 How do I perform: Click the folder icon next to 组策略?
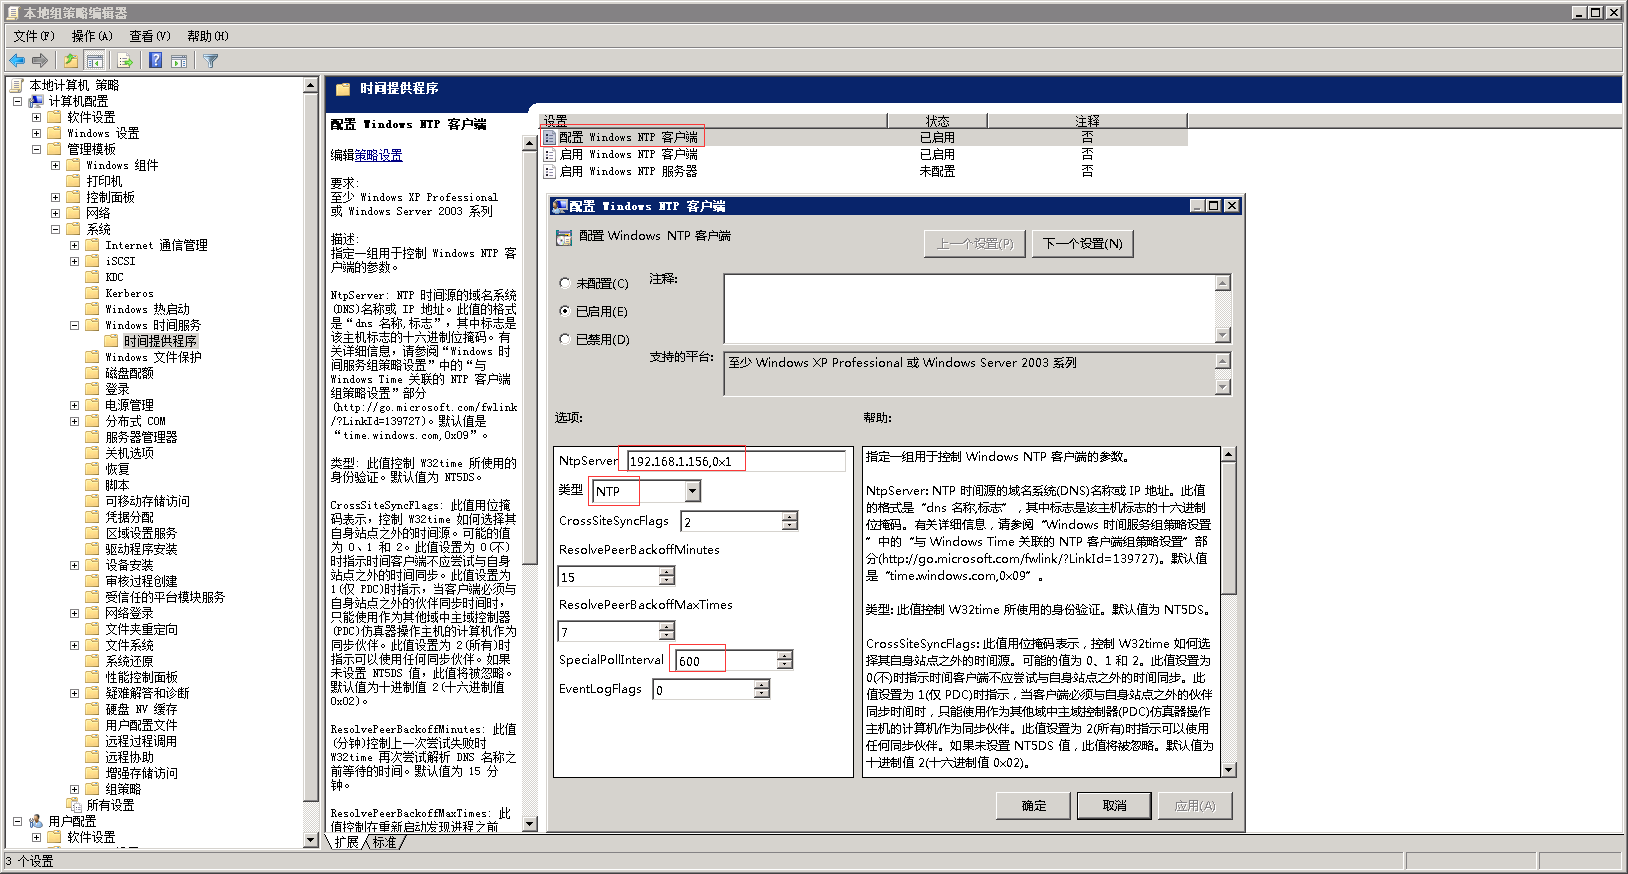(93, 789)
